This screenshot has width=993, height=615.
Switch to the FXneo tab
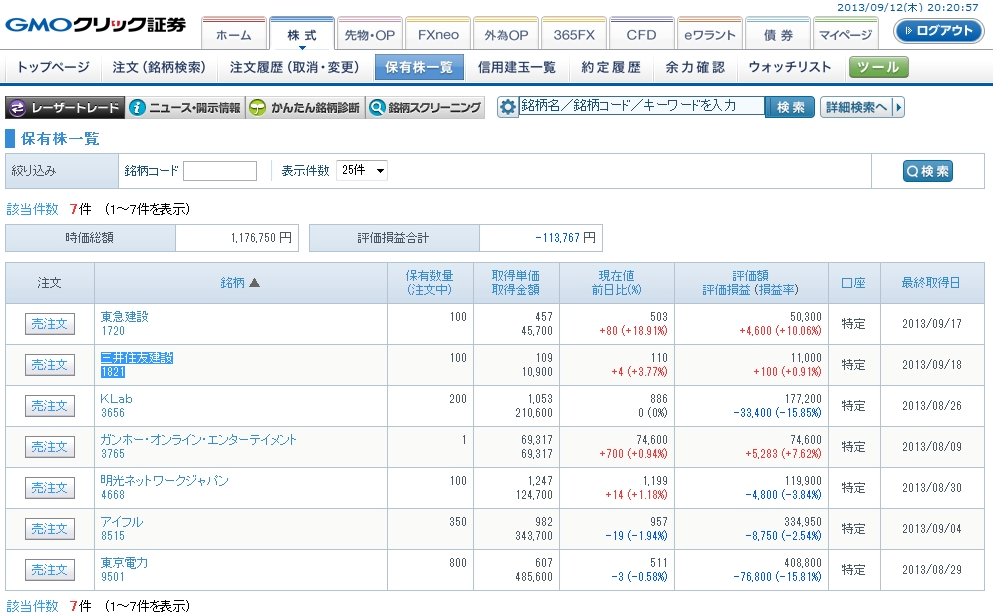click(437, 35)
